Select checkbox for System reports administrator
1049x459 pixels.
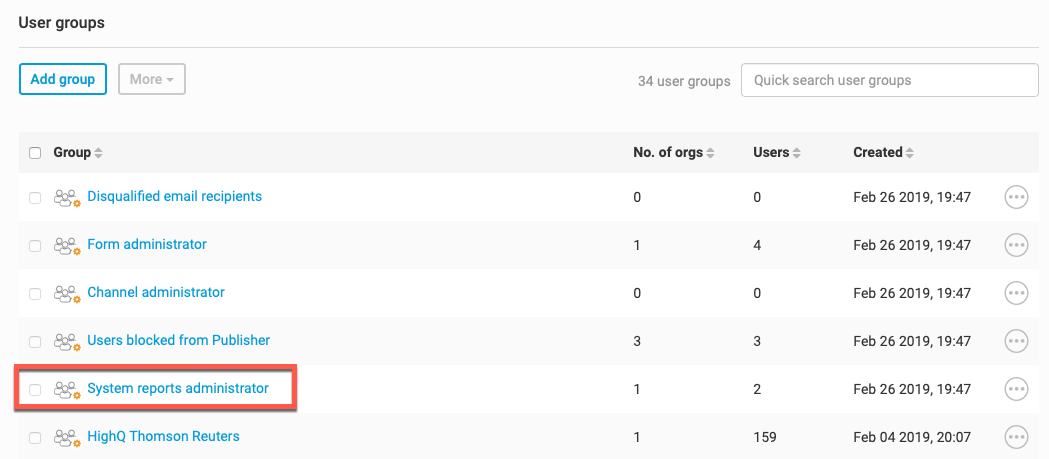(35, 389)
